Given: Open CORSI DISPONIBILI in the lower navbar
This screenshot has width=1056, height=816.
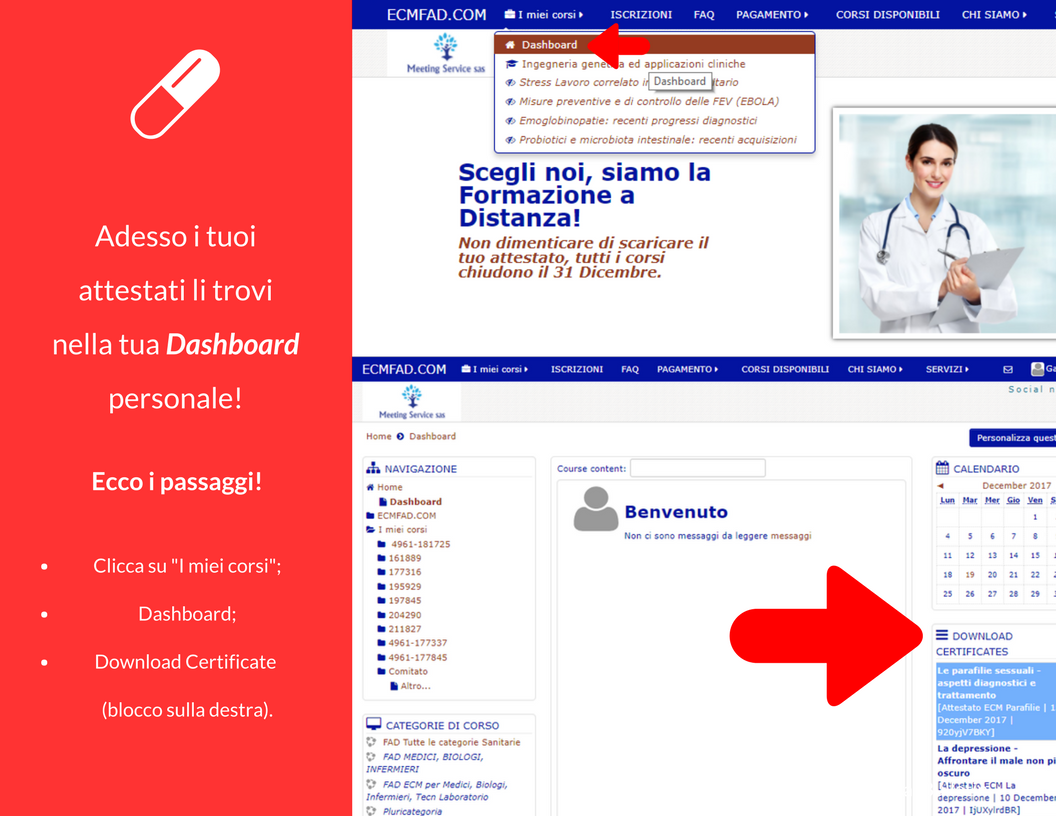Looking at the screenshot, I should (x=785, y=369).
